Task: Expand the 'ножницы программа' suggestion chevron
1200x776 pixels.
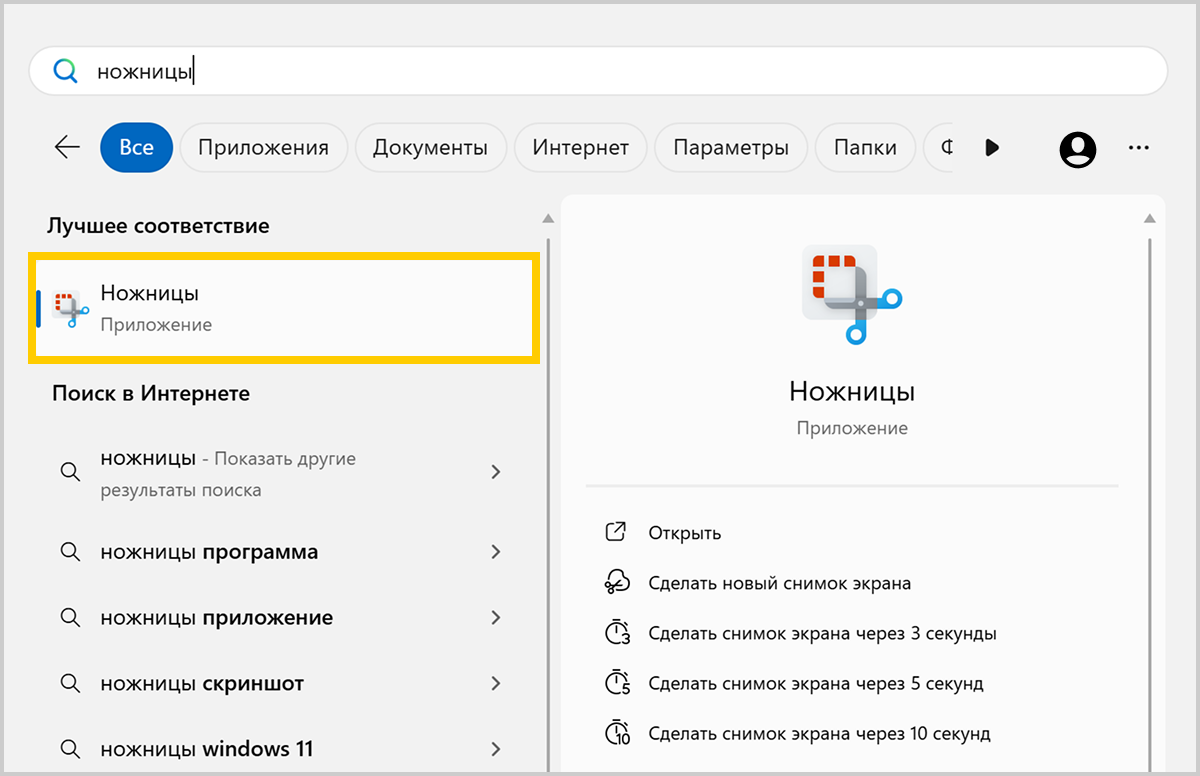Action: pyautogui.click(x=495, y=552)
